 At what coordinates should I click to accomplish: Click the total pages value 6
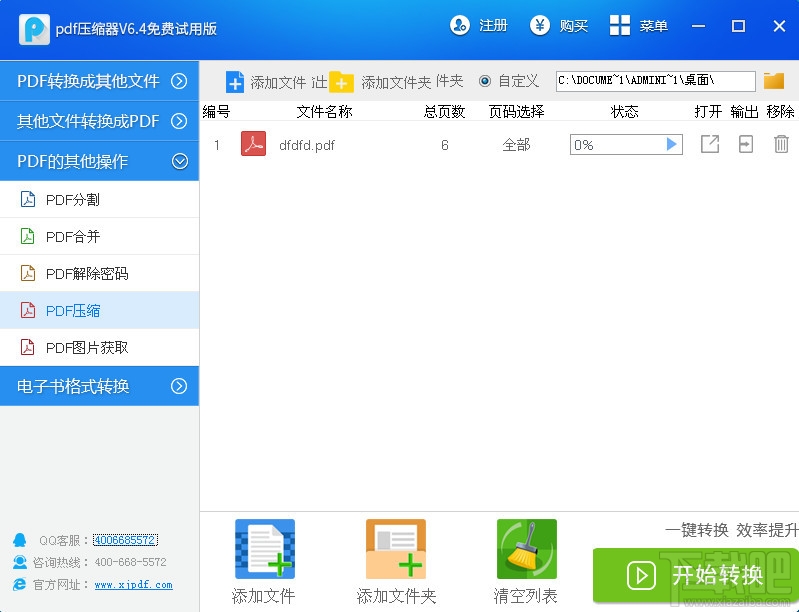pyautogui.click(x=445, y=145)
